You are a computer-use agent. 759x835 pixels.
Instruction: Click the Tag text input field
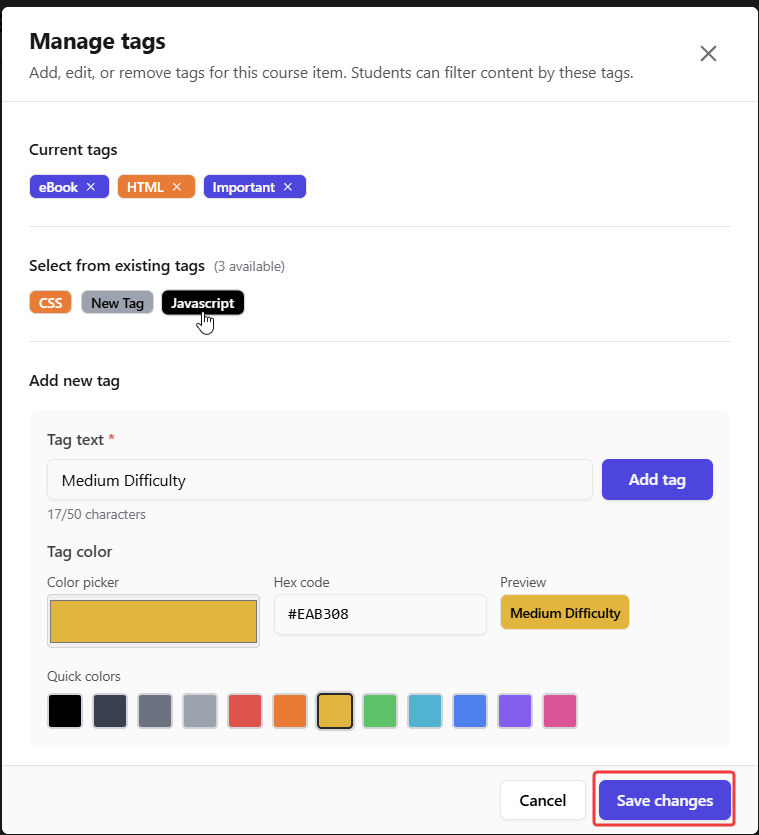[x=319, y=480]
